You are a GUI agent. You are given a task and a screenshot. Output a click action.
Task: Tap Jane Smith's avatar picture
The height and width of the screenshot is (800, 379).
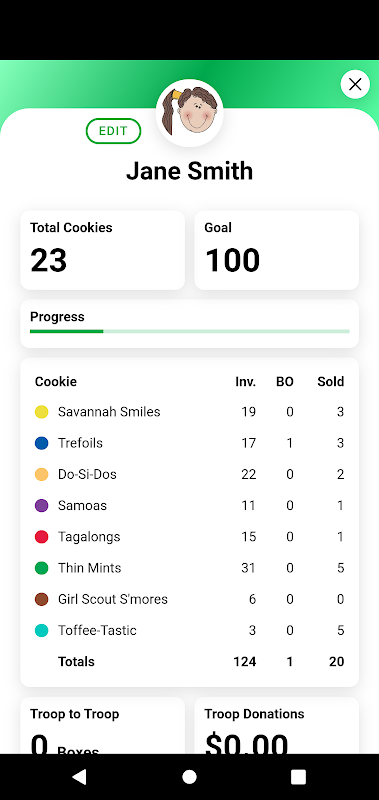coord(190,113)
